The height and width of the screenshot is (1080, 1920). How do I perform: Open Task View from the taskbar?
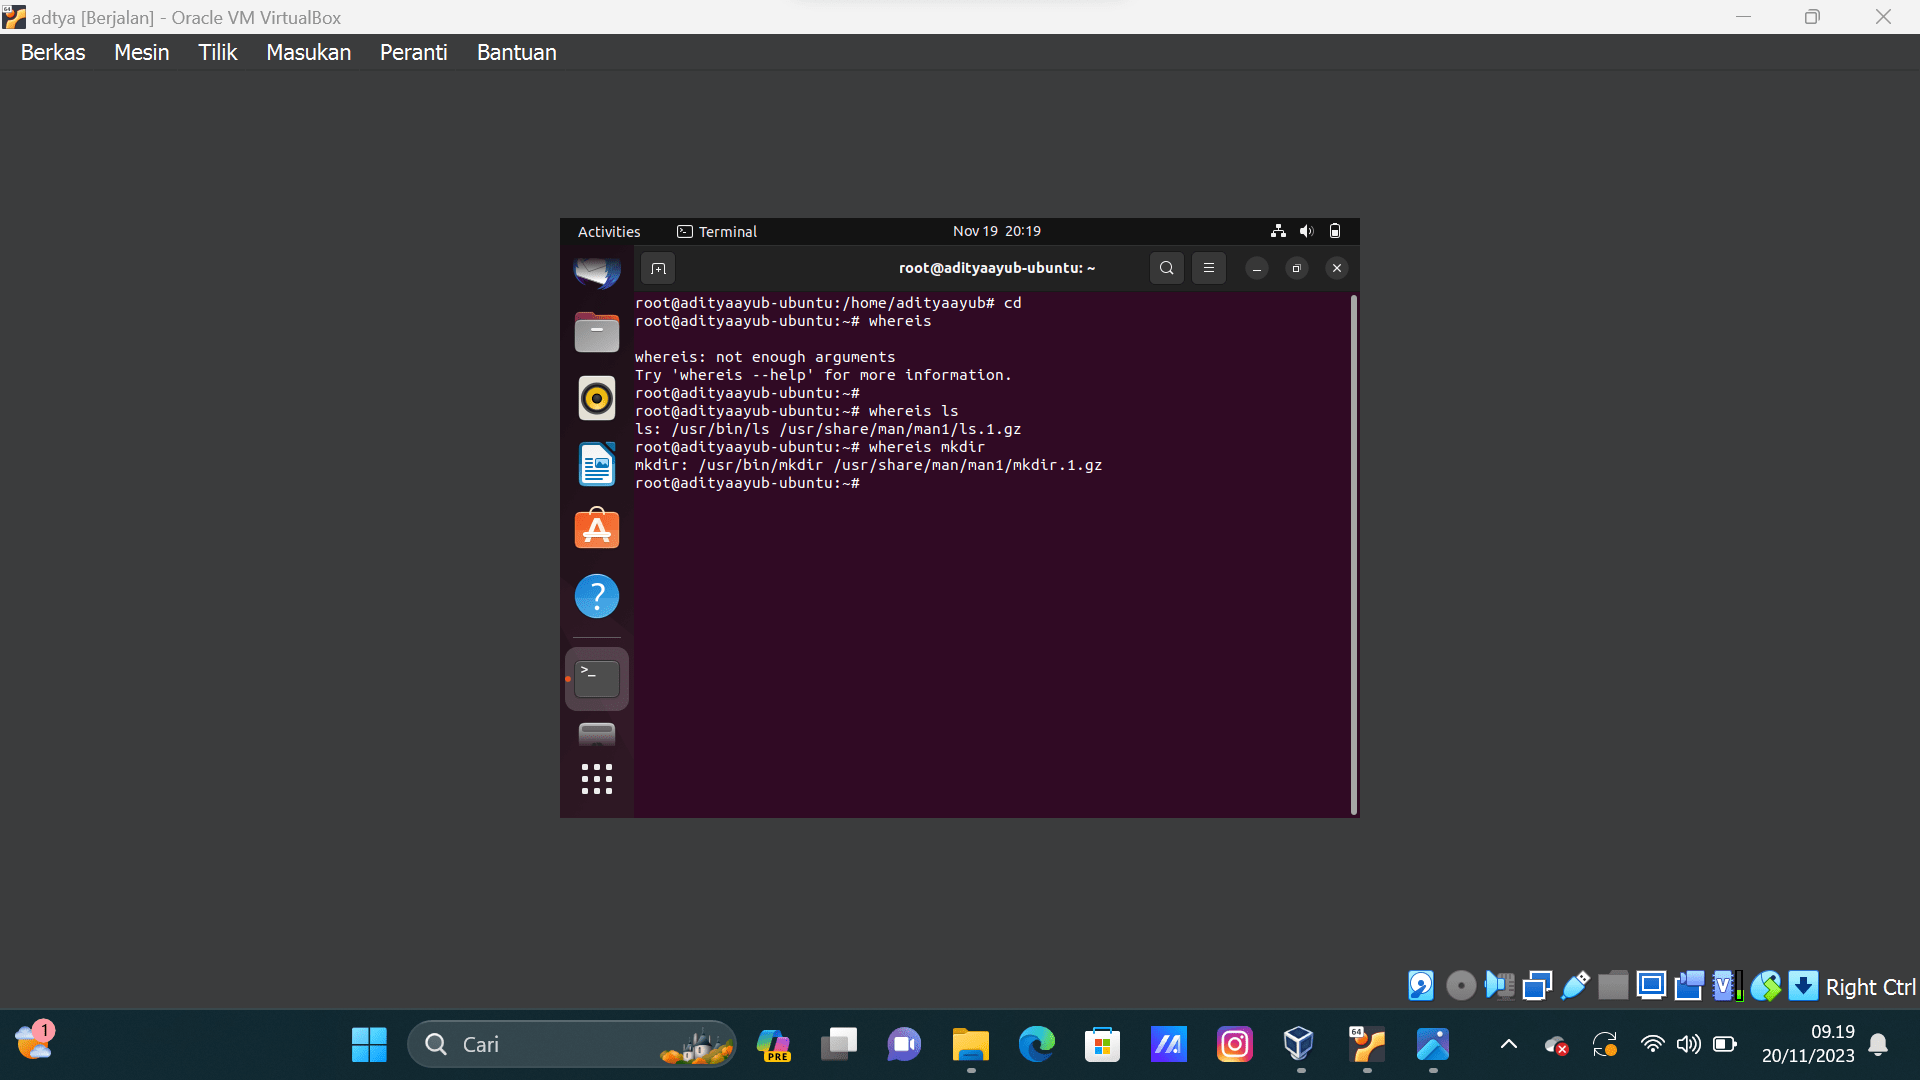coord(838,1045)
